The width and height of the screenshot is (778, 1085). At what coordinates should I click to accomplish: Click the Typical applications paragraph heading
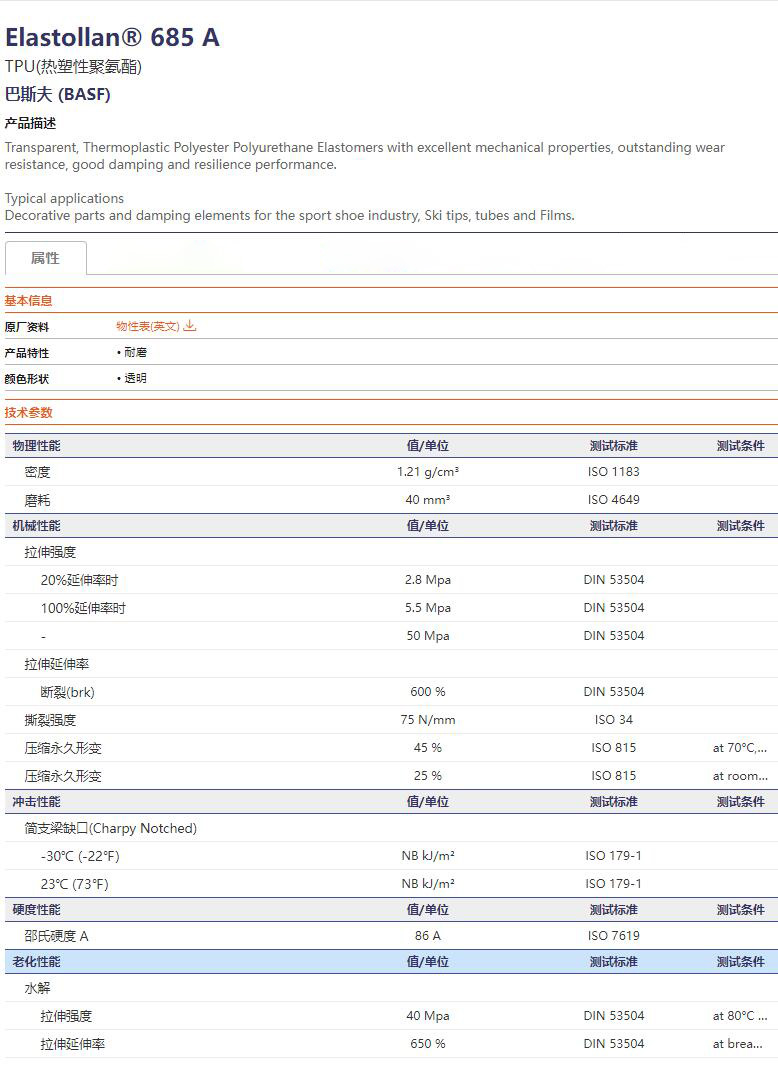[64, 199]
